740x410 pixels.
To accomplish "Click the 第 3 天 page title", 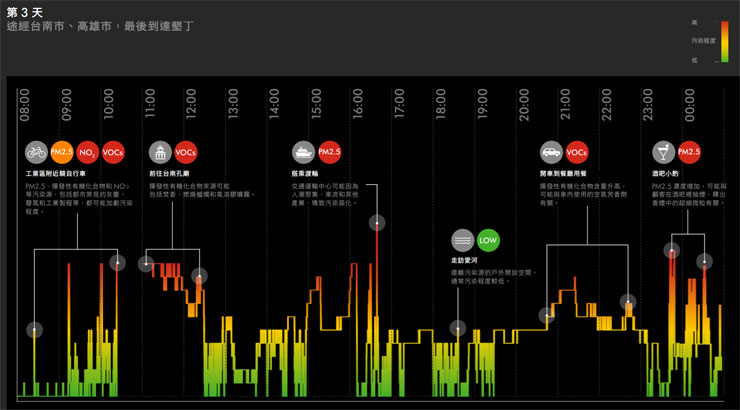I will click(25, 10).
